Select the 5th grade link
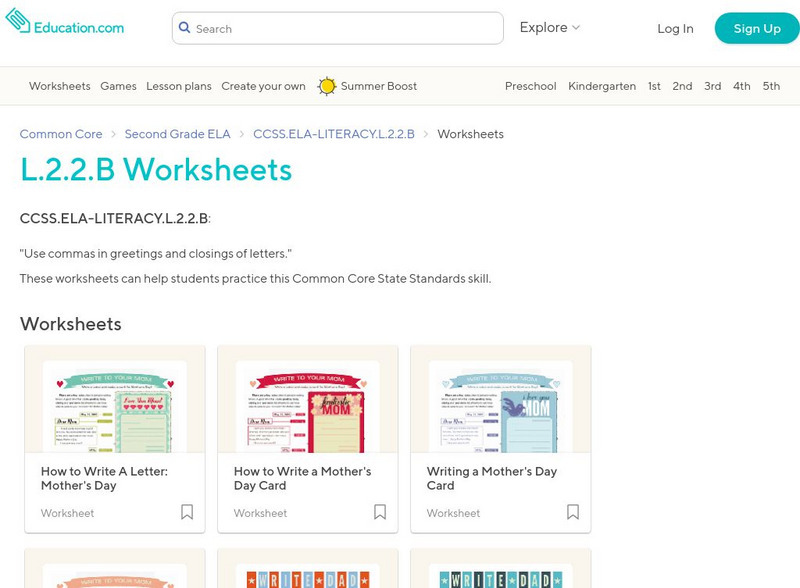Image resolution: width=800 pixels, height=588 pixels. [x=771, y=86]
